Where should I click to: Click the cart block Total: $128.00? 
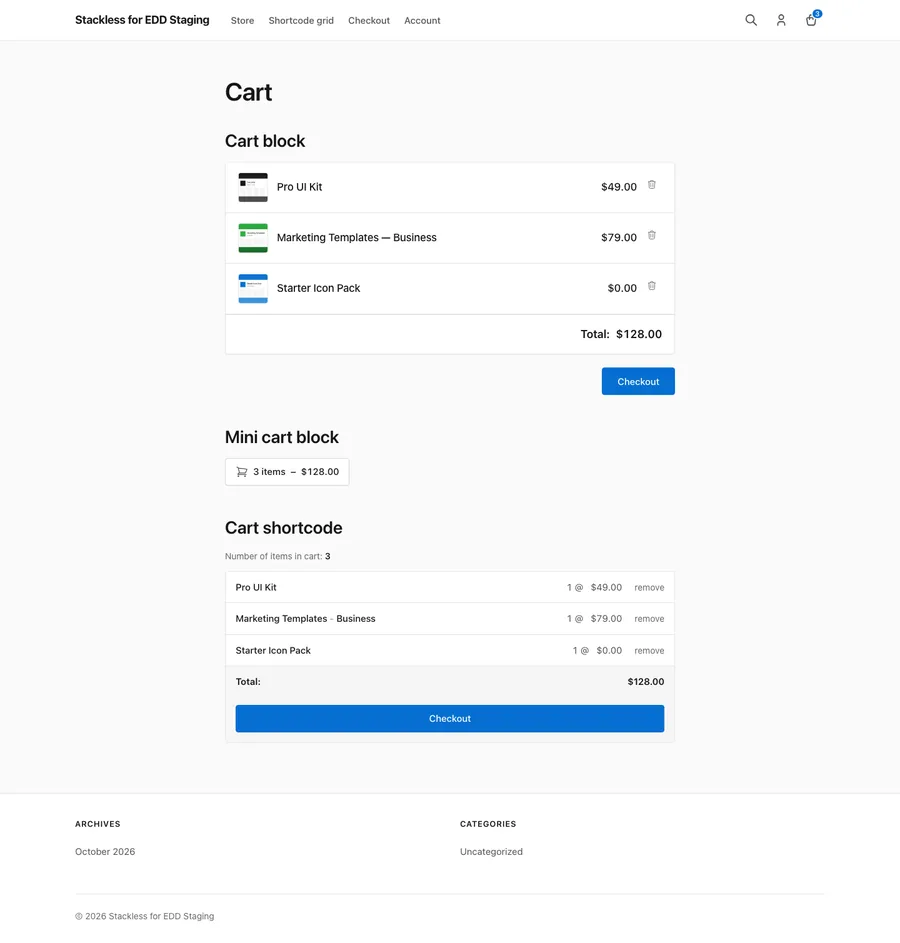[621, 334]
